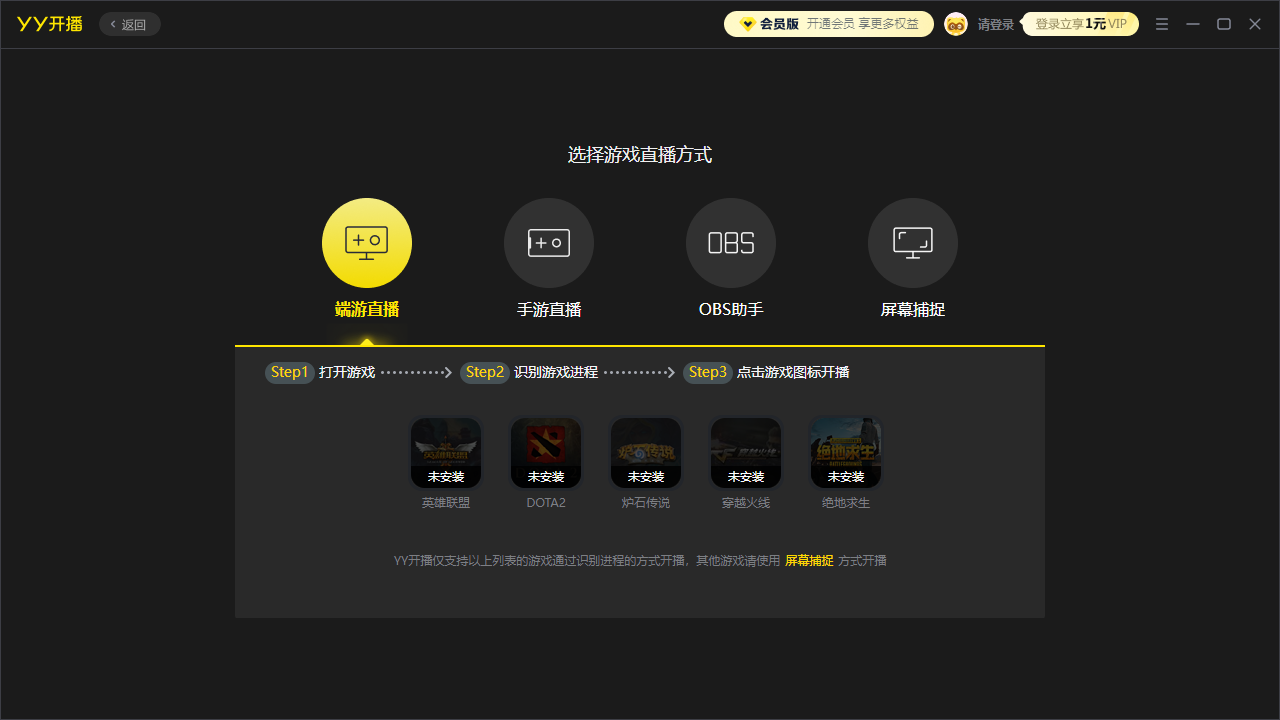Select the 端游直播 PC game streaming icon
This screenshot has height=720, width=1280.
[367, 243]
